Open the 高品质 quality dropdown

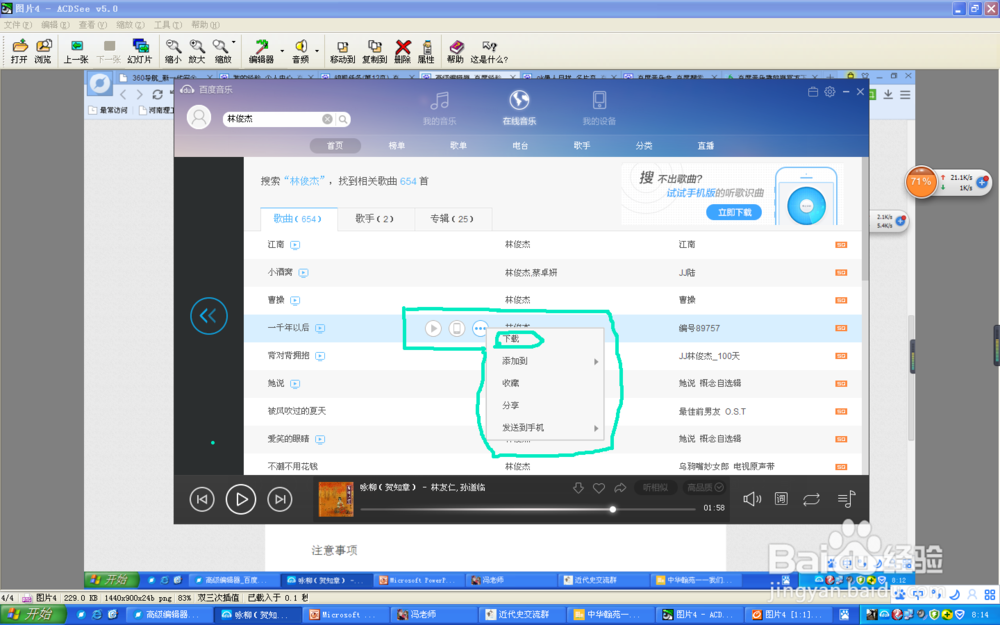[705, 488]
